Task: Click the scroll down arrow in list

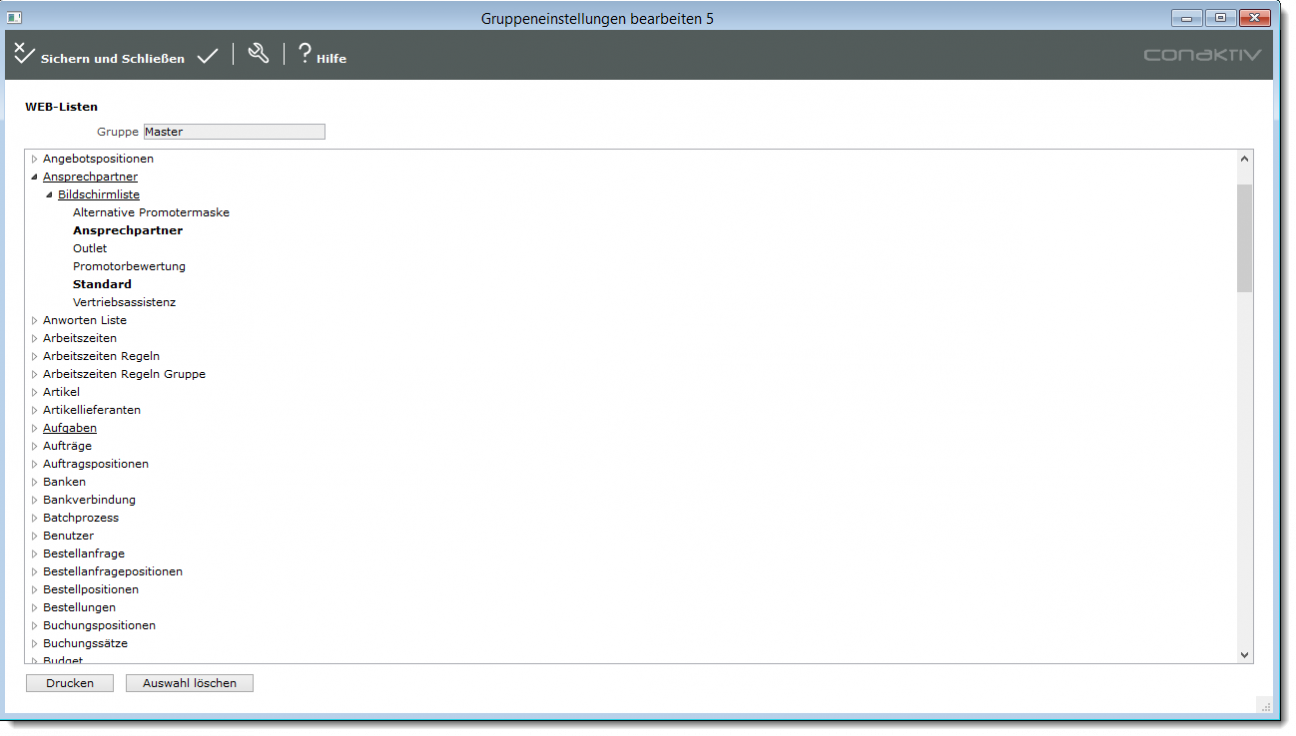Action: (x=1244, y=654)
